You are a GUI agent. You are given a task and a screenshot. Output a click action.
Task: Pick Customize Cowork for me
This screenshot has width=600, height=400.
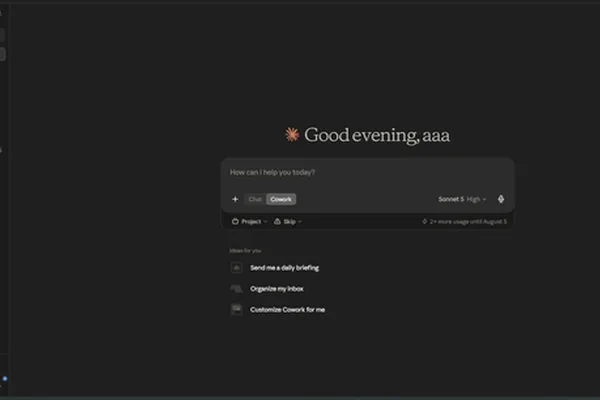(287, 309)
